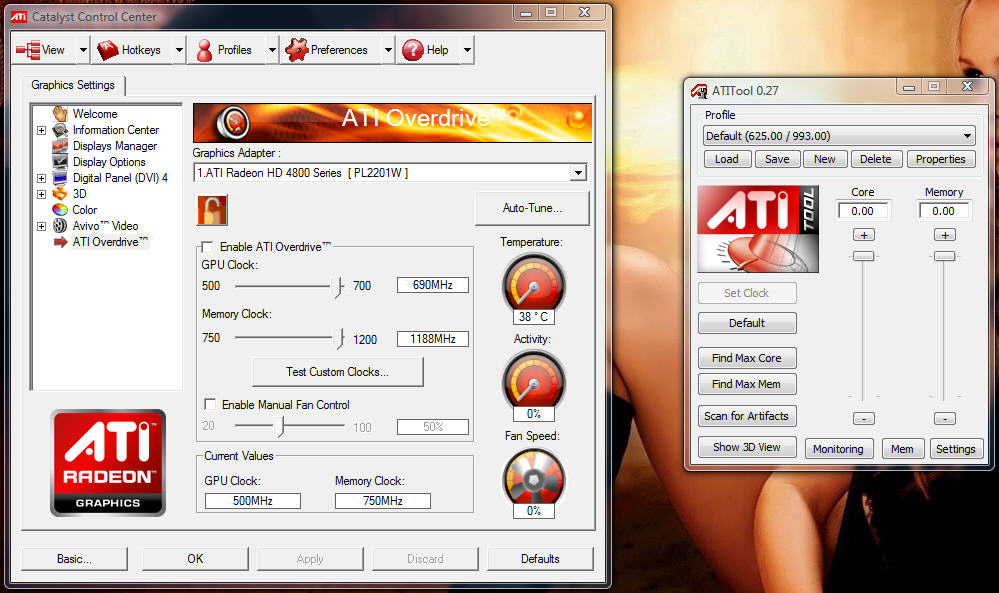Enable the Manual Fan Control checkbox
The image size is (999, 593).
point(210,404)
